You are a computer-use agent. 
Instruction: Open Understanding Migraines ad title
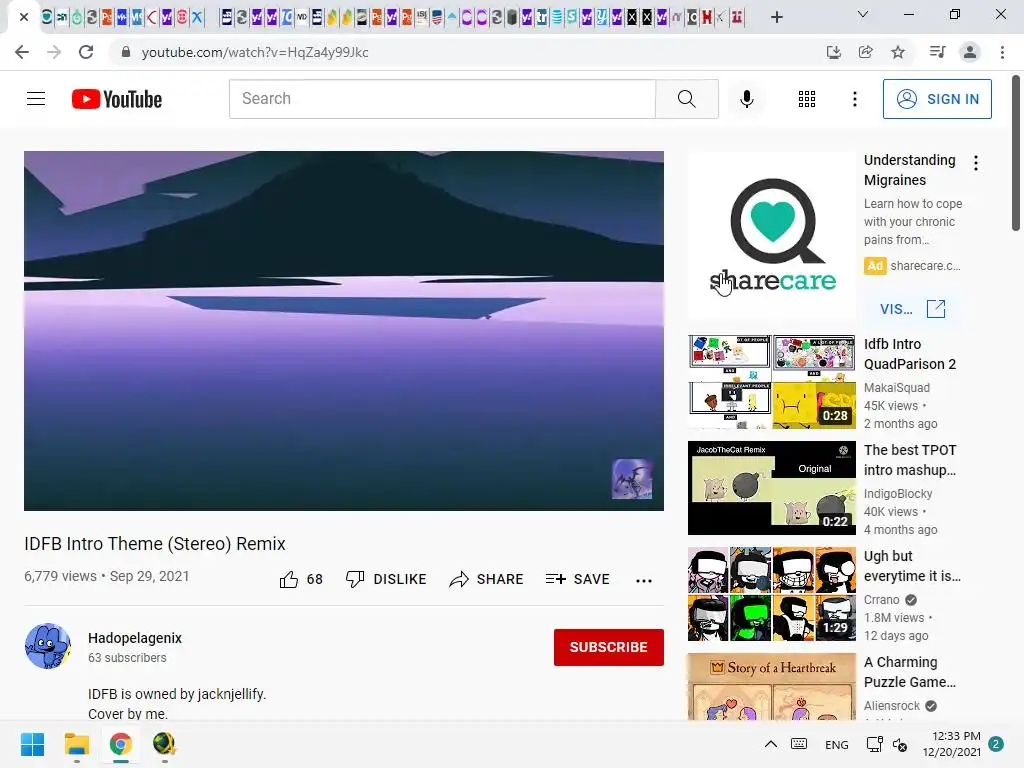pyautogui.click(x=910, y=170)
